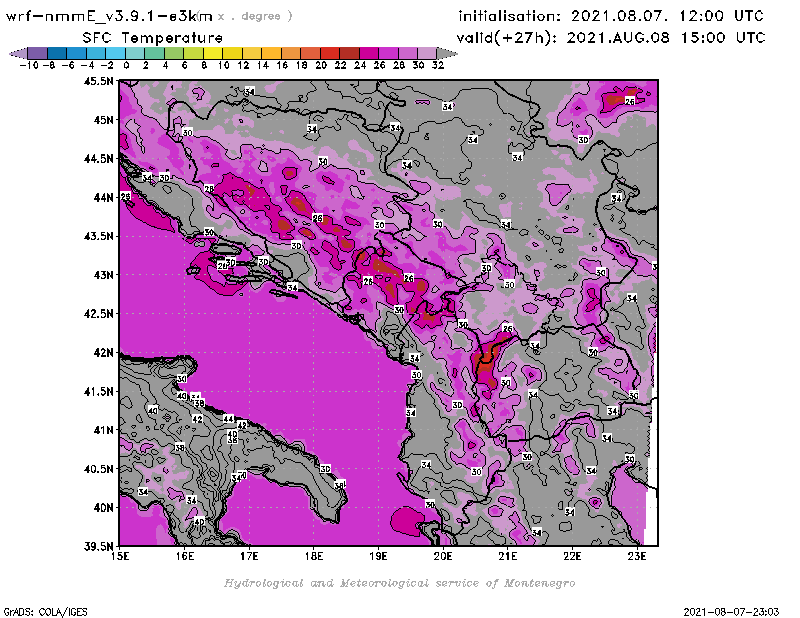The image size is (800, 618).
Task: Click the '20E' longitude label
Action: pyautogui.click(x=443, y=556)
